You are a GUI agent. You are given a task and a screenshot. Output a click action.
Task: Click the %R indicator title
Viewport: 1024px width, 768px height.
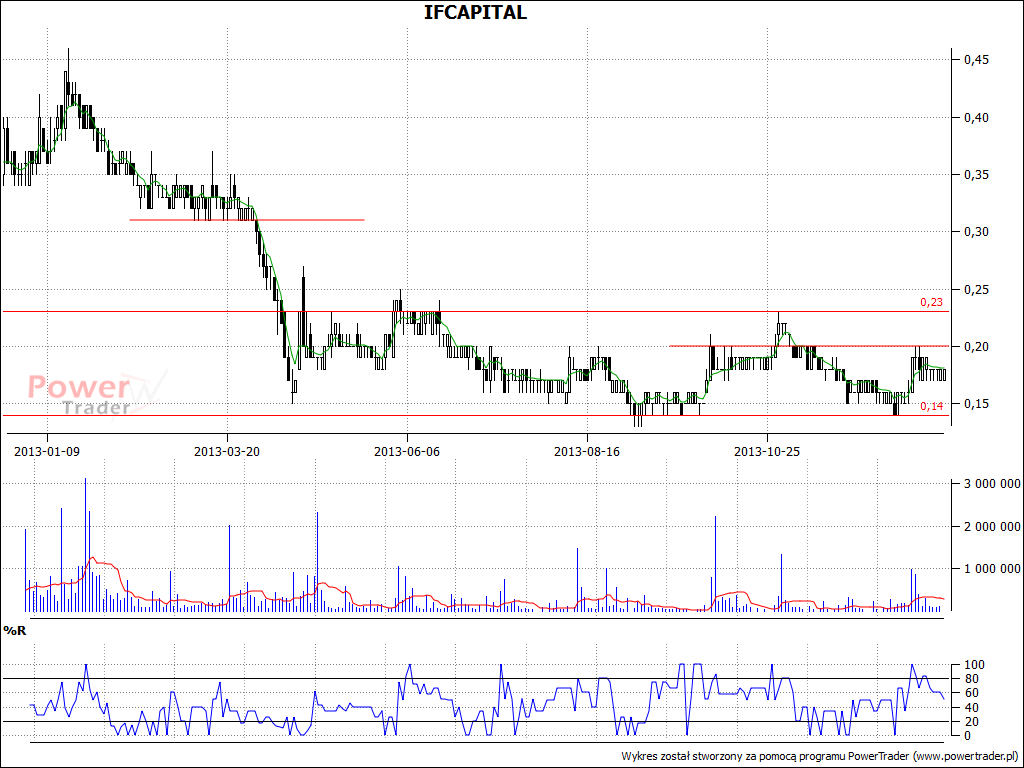click(x=15, y=631)
